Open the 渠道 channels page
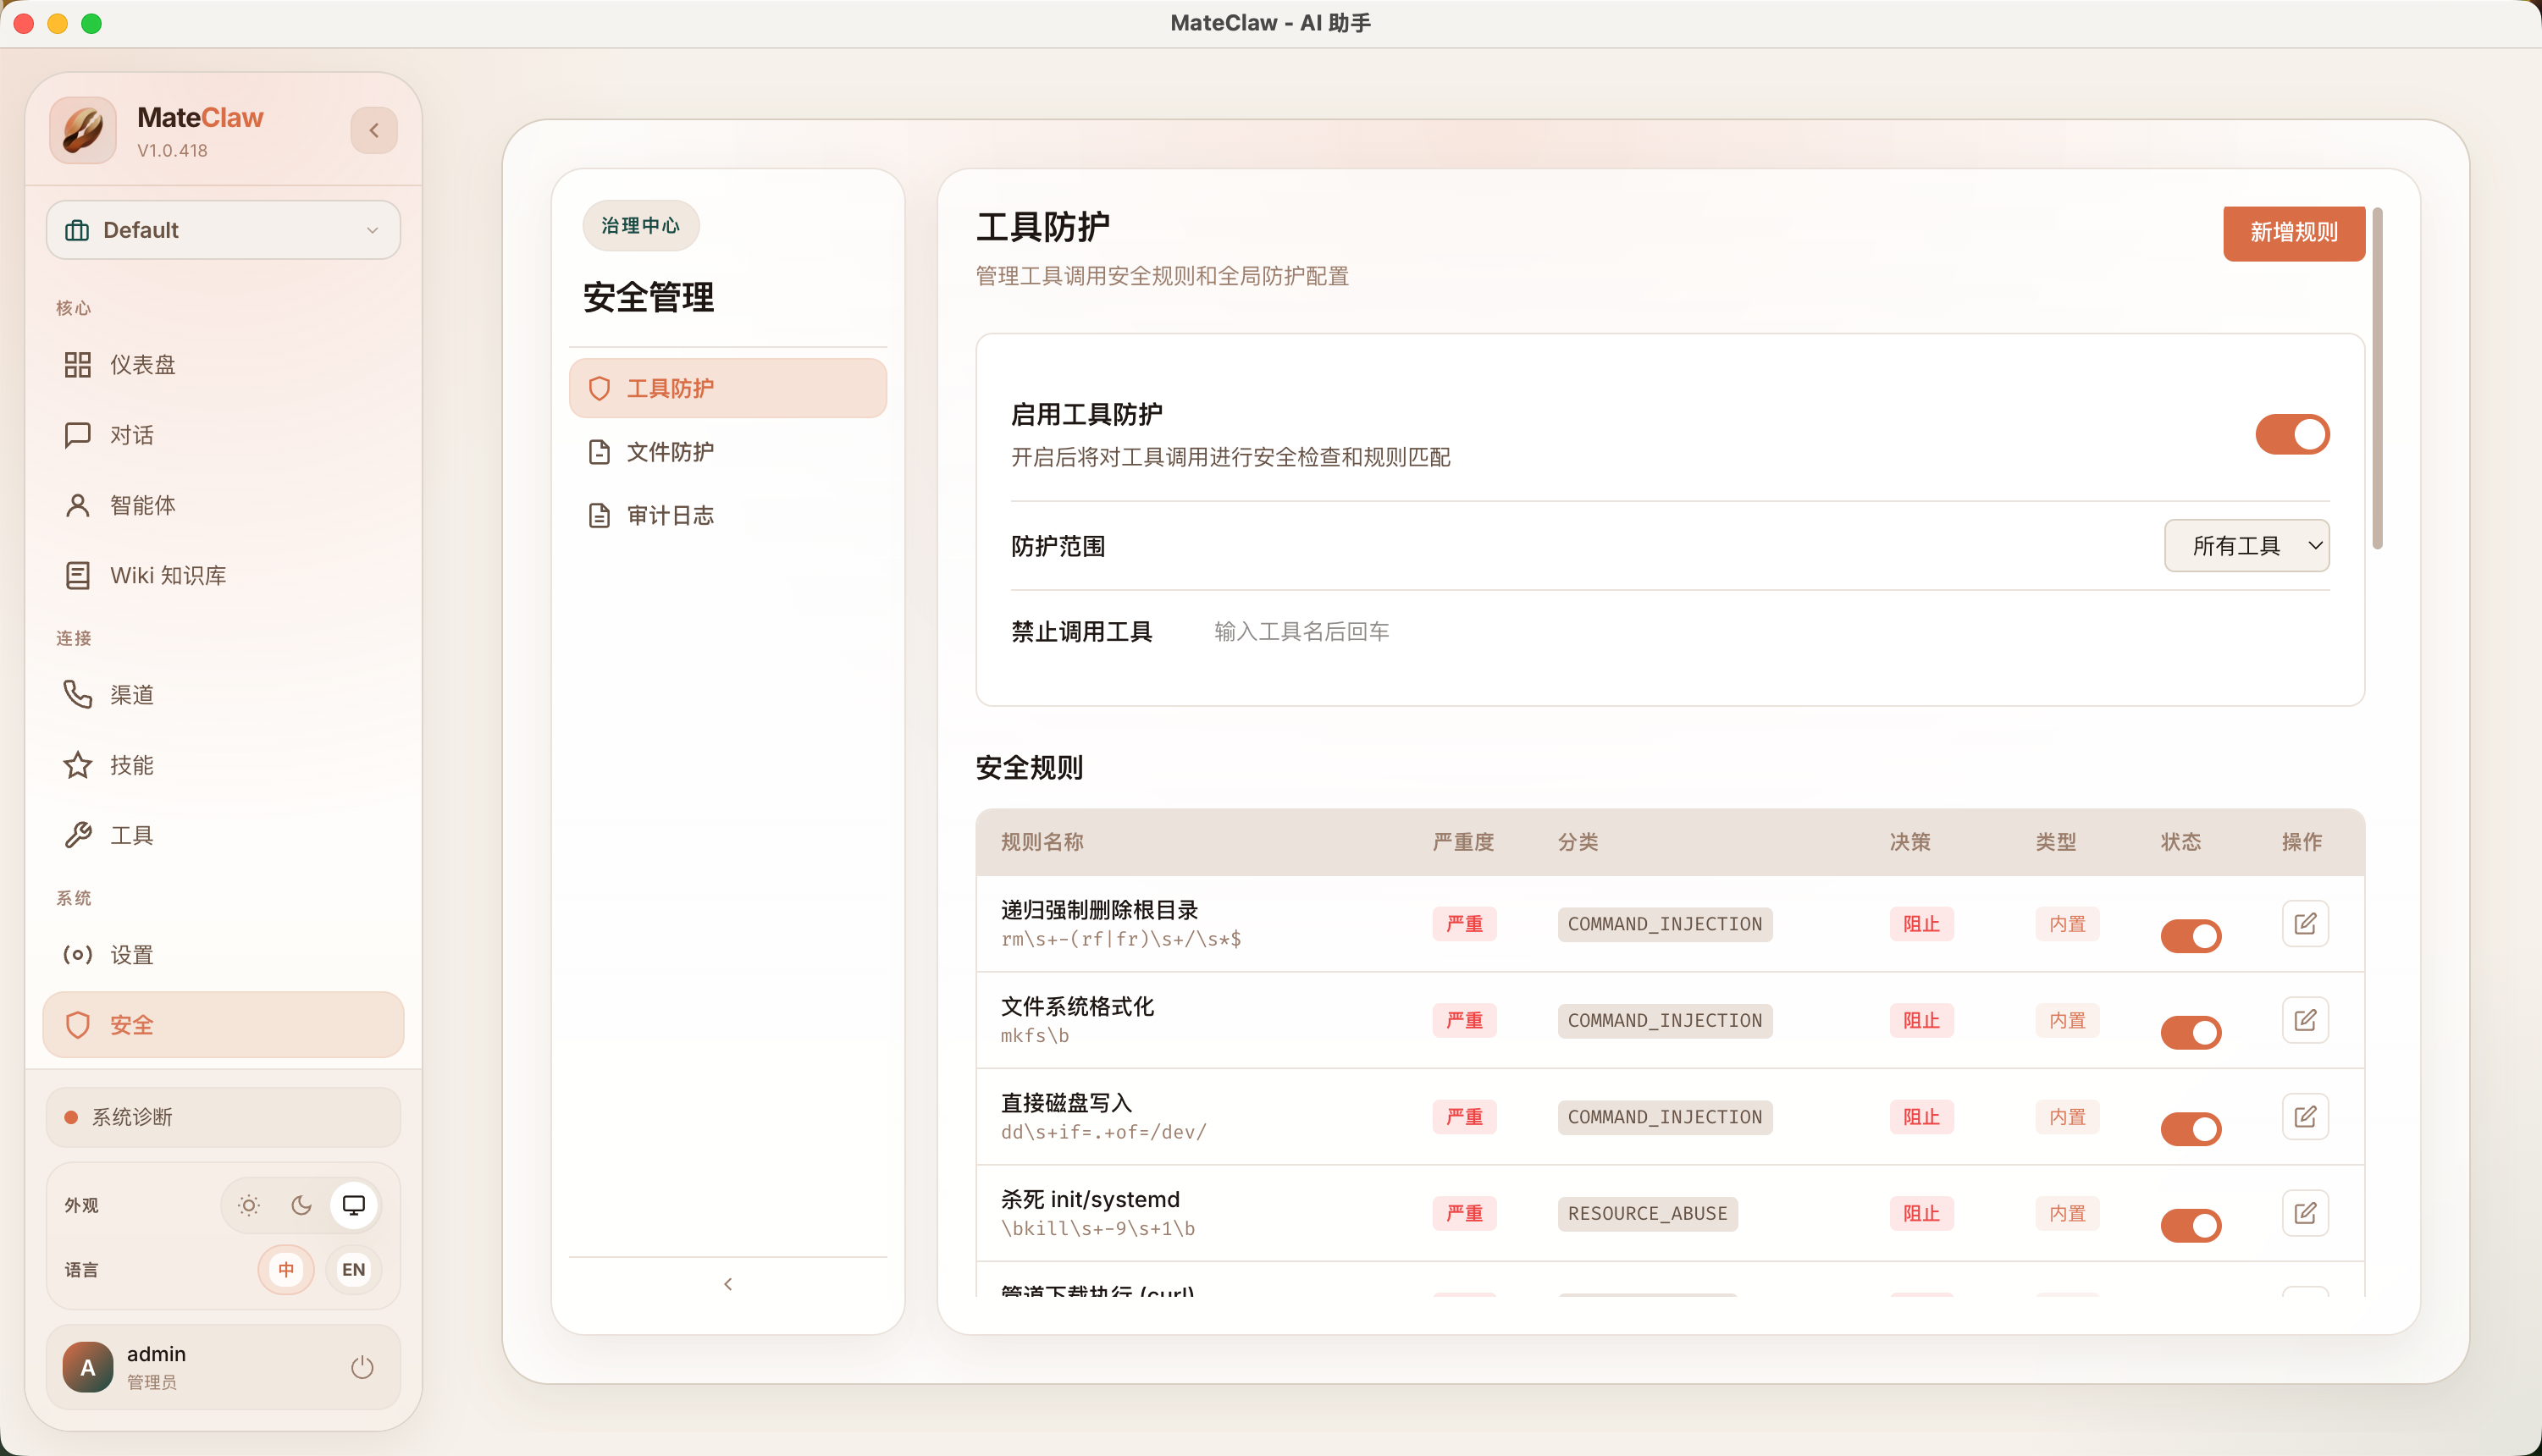 130,694
